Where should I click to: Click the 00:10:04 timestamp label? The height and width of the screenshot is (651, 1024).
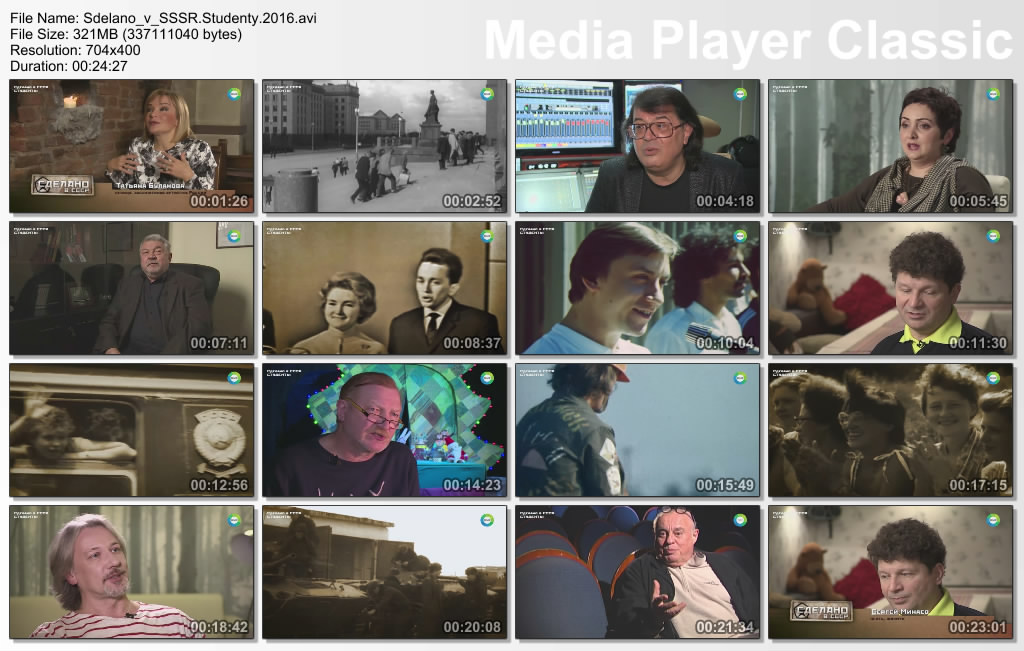[725, 343]
